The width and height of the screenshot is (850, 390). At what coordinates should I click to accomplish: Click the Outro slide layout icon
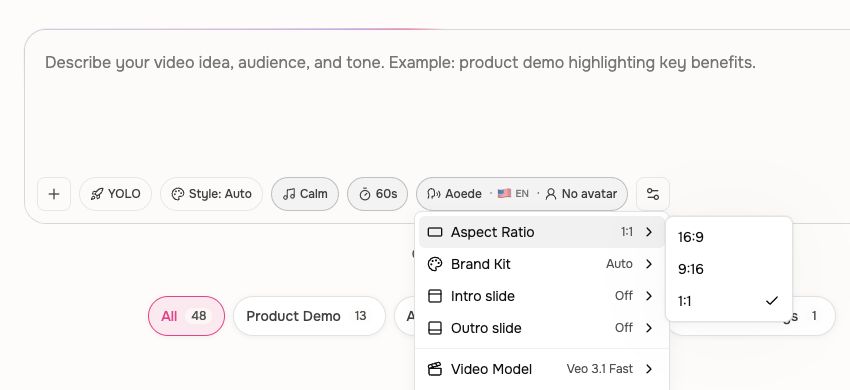(435, 328)
